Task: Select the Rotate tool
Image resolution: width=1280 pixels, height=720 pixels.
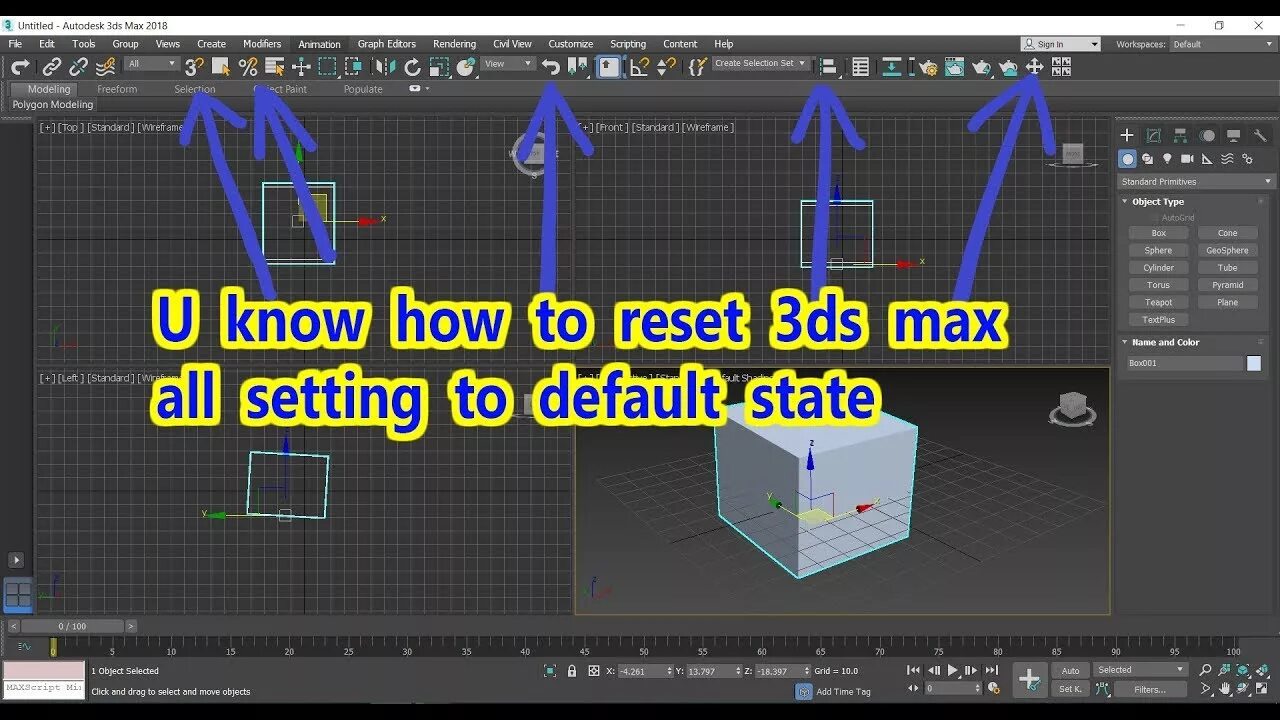Action: [x=412, y=67]
